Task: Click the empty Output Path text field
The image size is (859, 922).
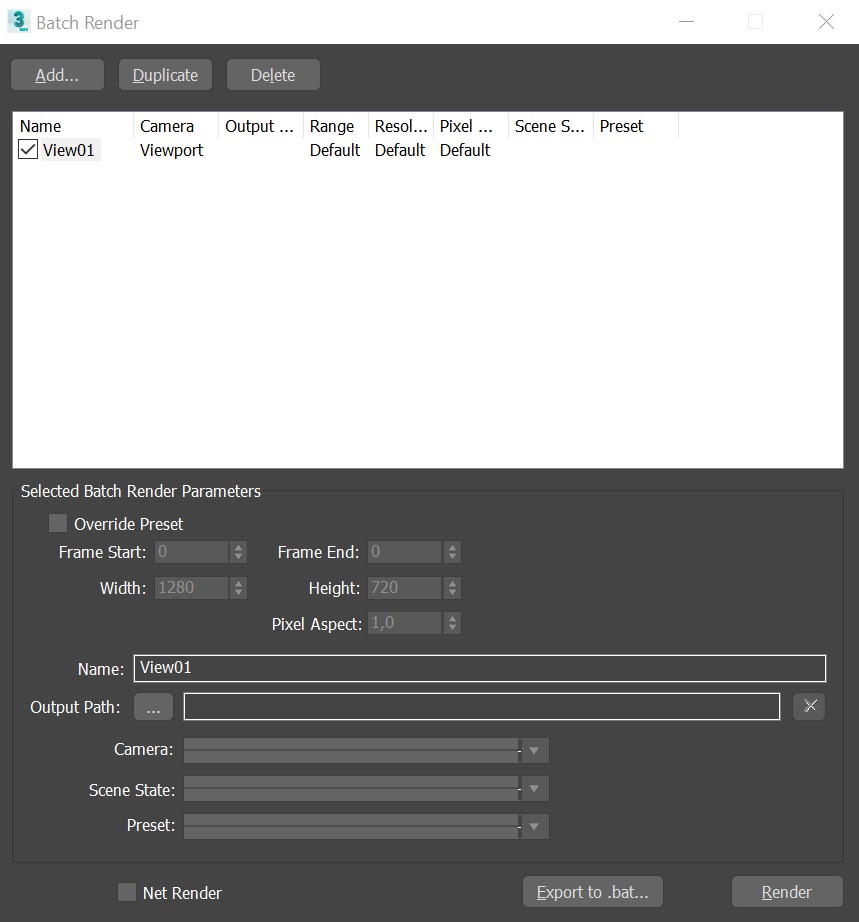Action: 482,706
